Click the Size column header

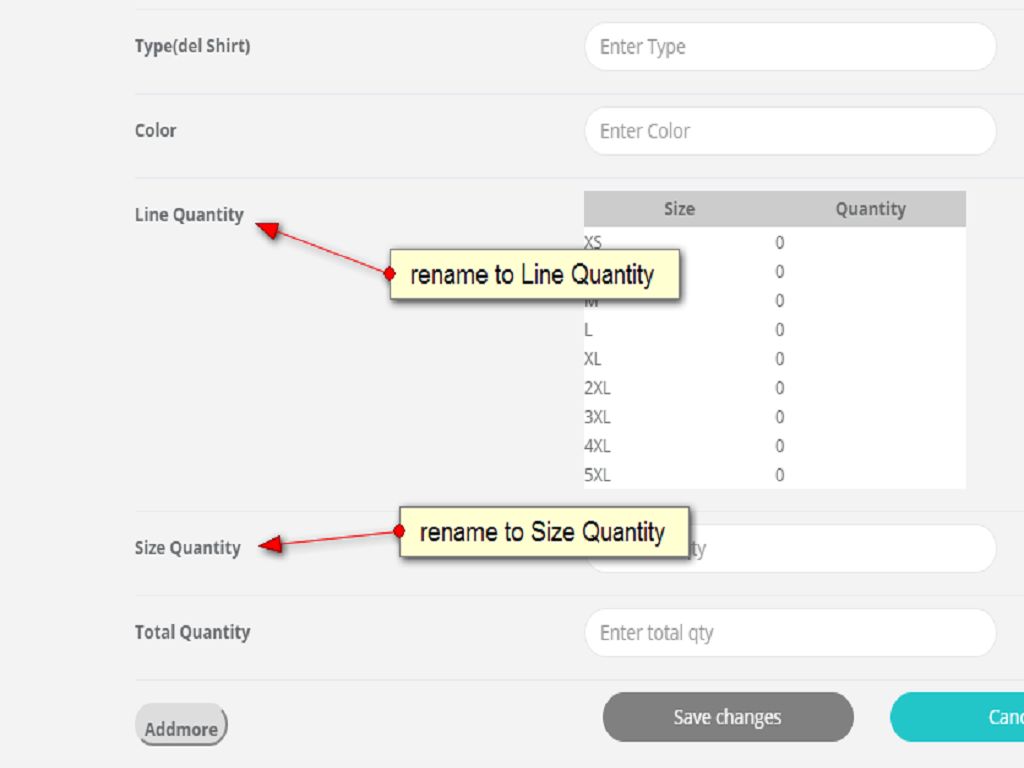coord(679,209)
